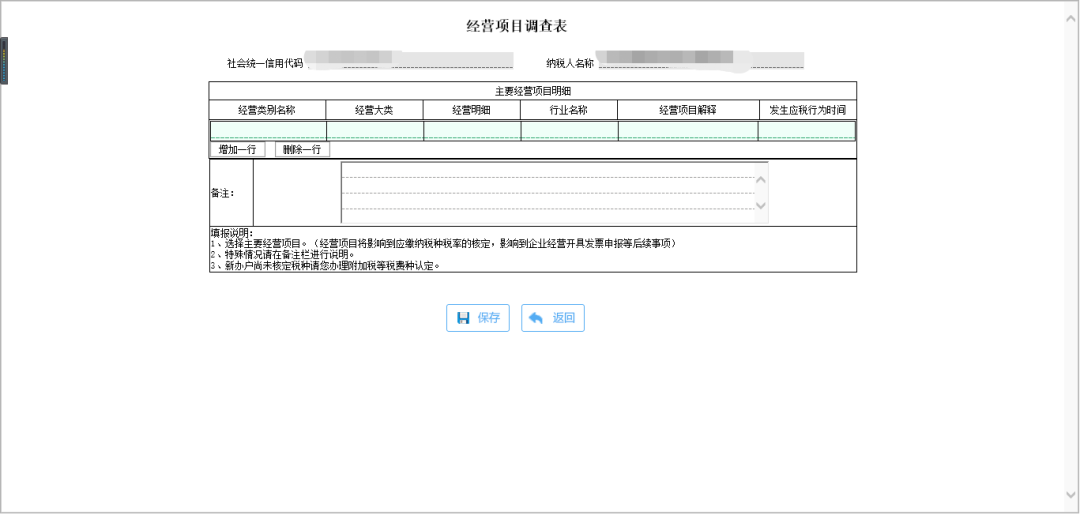Click the 经营大类 column header

(x=375, y=110)
